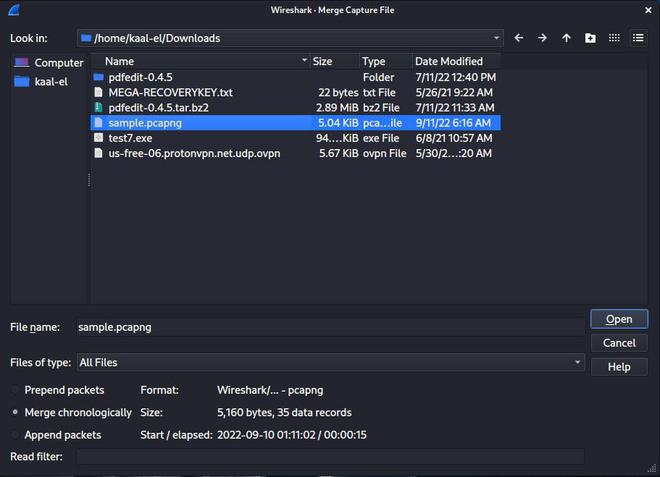The width and height of the screenshot is (660, 477).
Task: Select the test7.exe file name
Action: coord(130,138)
